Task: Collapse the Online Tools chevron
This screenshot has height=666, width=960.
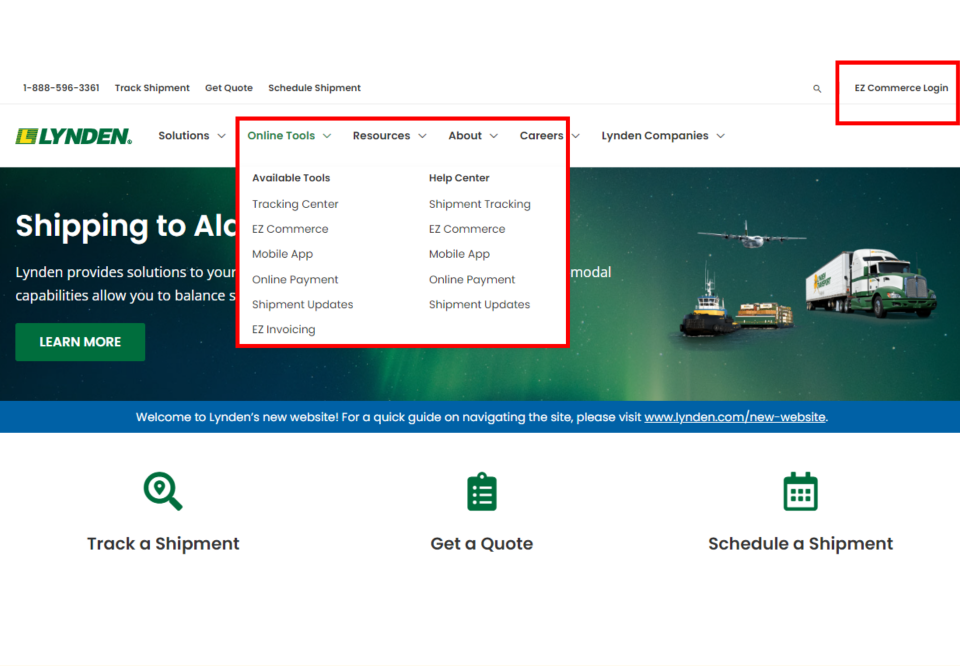Action: [327, 136]
